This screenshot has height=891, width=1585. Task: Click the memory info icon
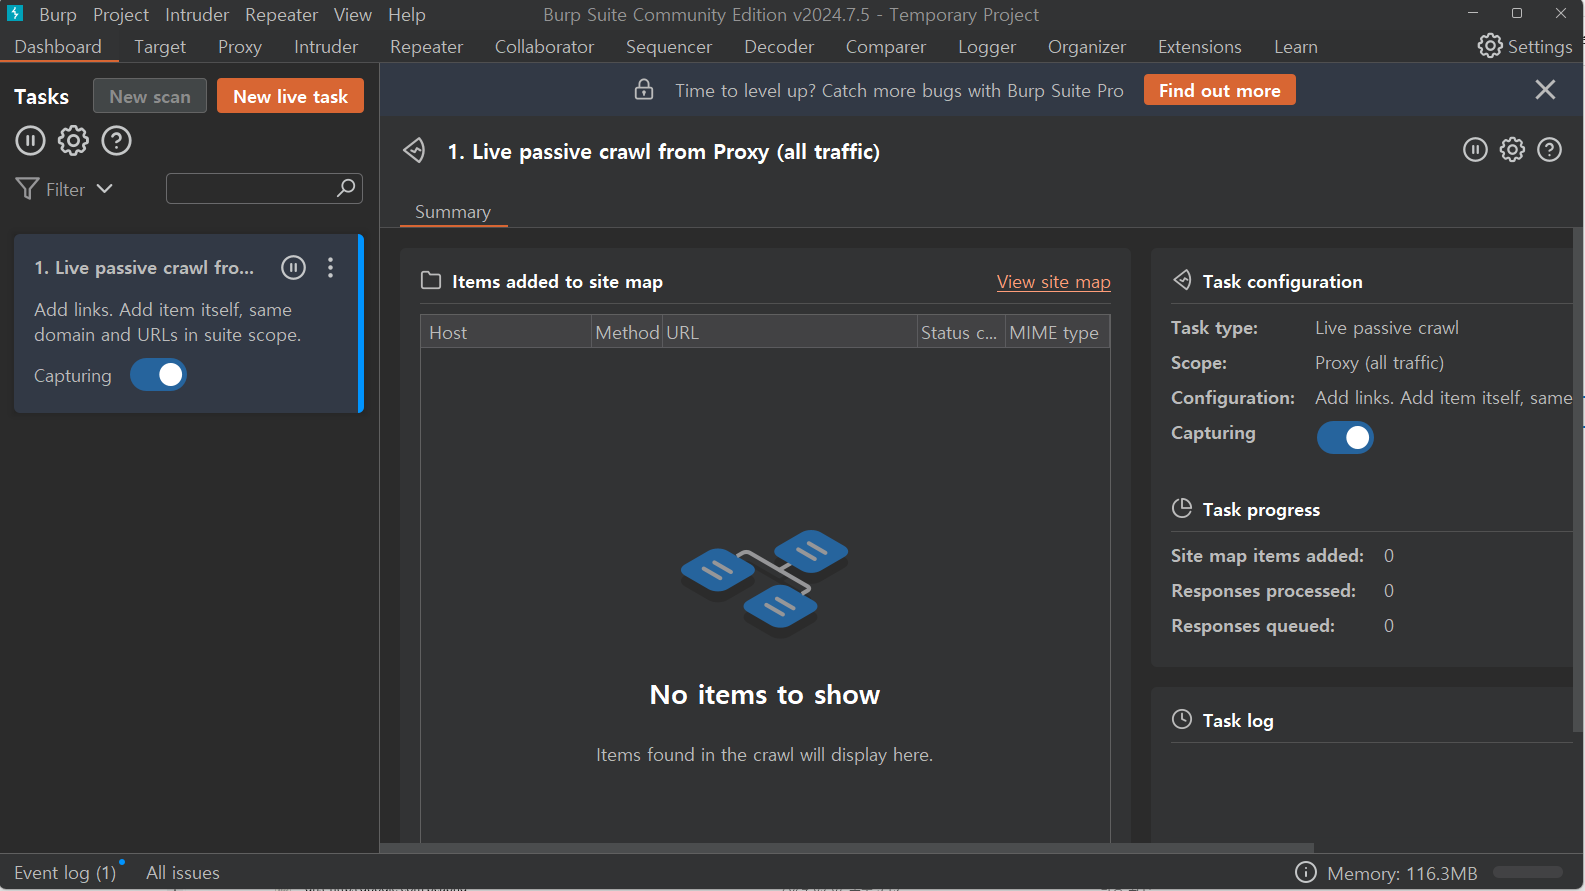tap(1306, 872)
